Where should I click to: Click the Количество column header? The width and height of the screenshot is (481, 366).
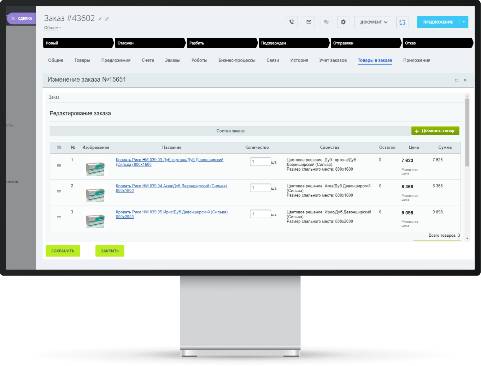tap(257, 147)
